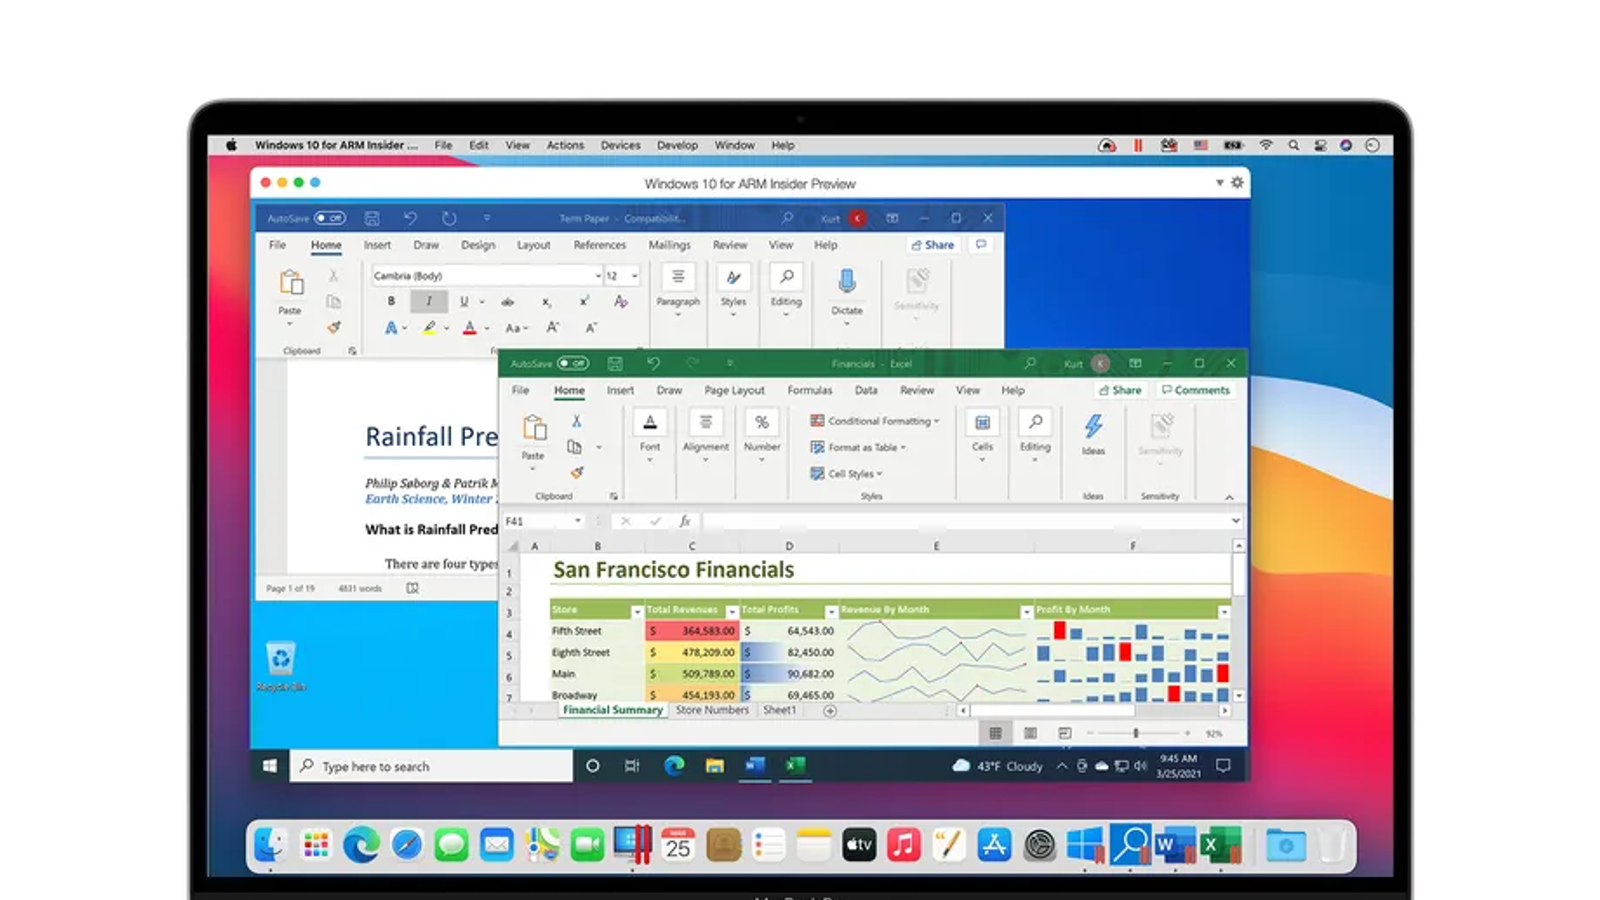Screen dimensions: 1600x900
Task: Click the Excel Name Box showing F41
Action: click(543, 521)
